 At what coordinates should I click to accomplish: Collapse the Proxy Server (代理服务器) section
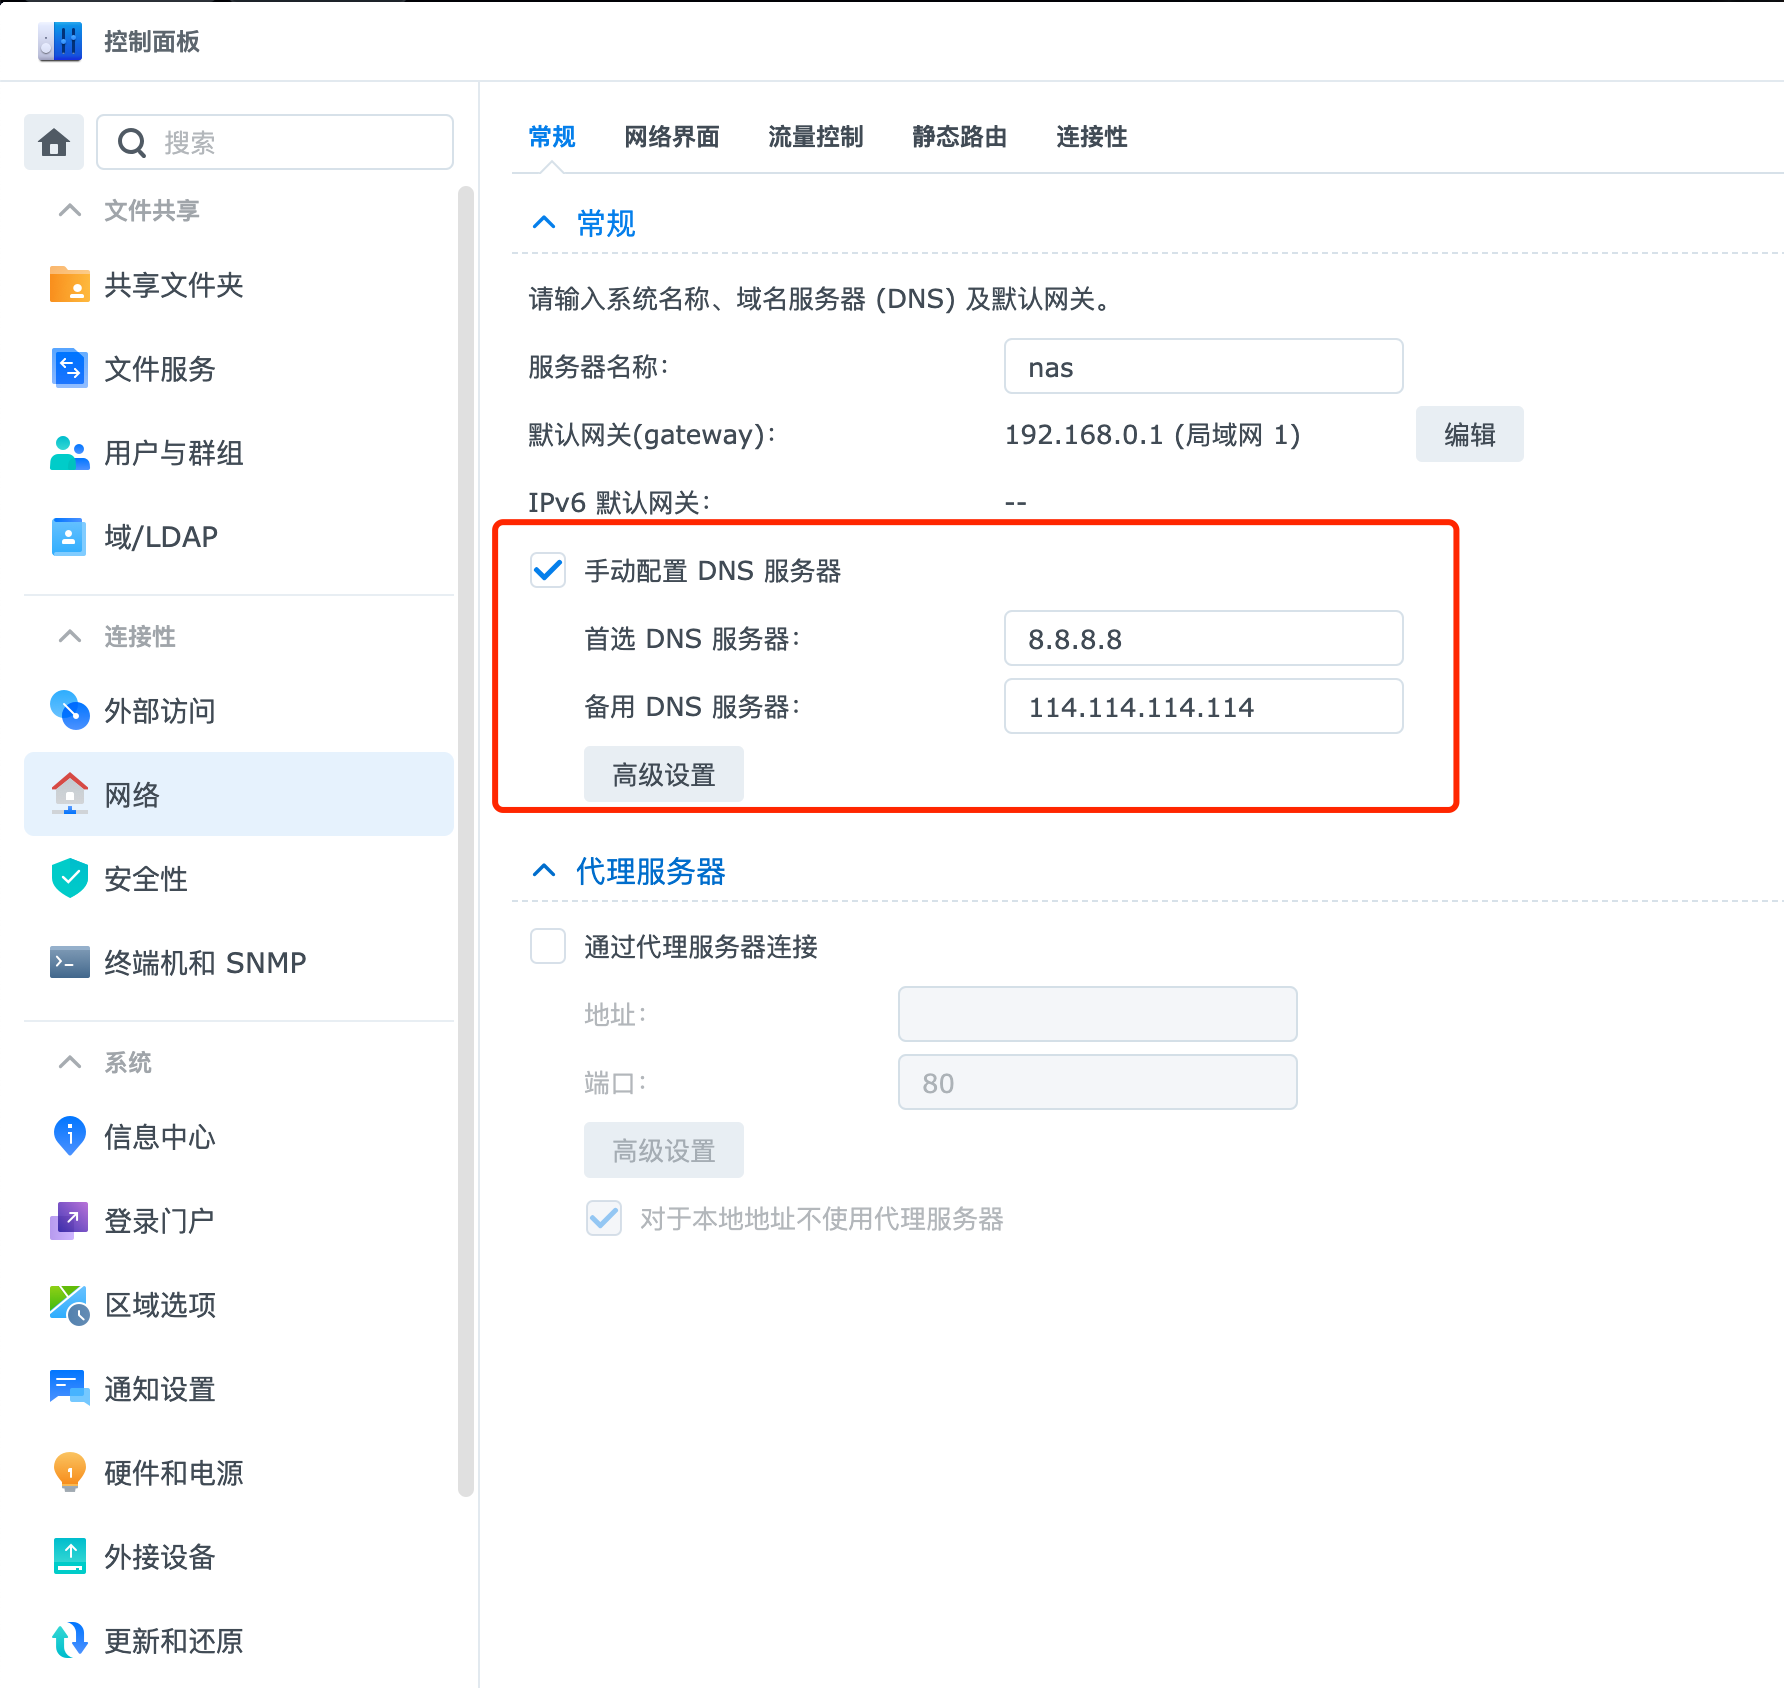[x=544, y=871]
